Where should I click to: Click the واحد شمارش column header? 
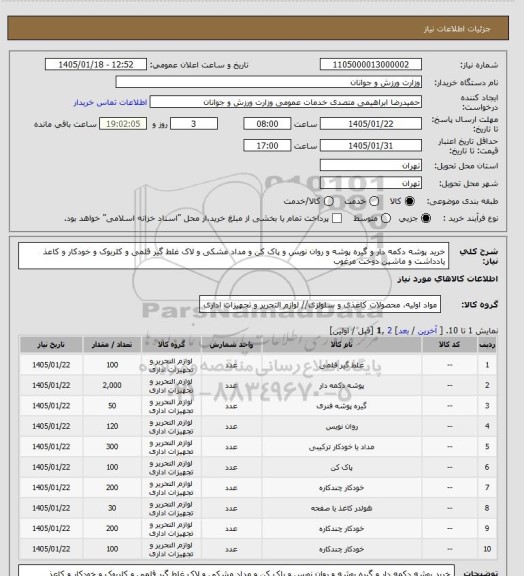(231, 344)
